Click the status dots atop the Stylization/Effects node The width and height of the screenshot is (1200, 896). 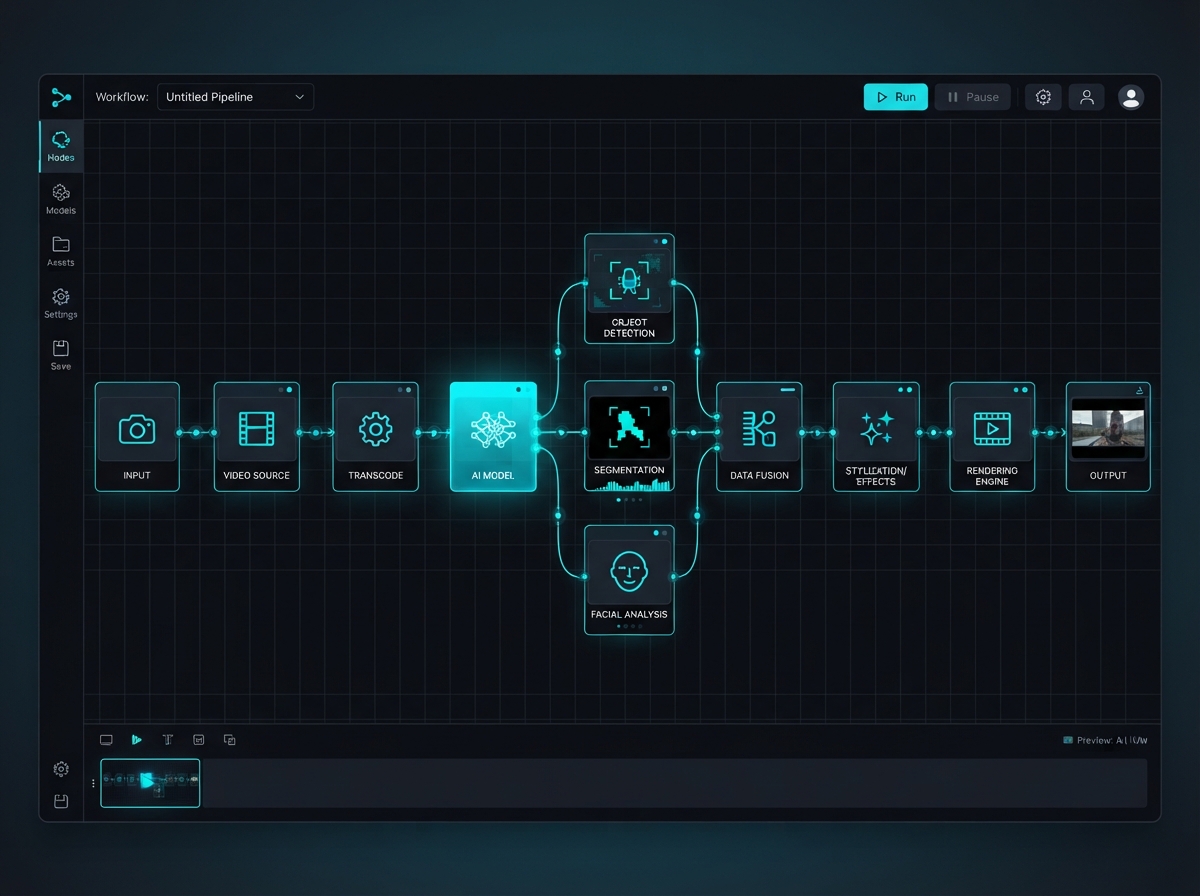906,389
